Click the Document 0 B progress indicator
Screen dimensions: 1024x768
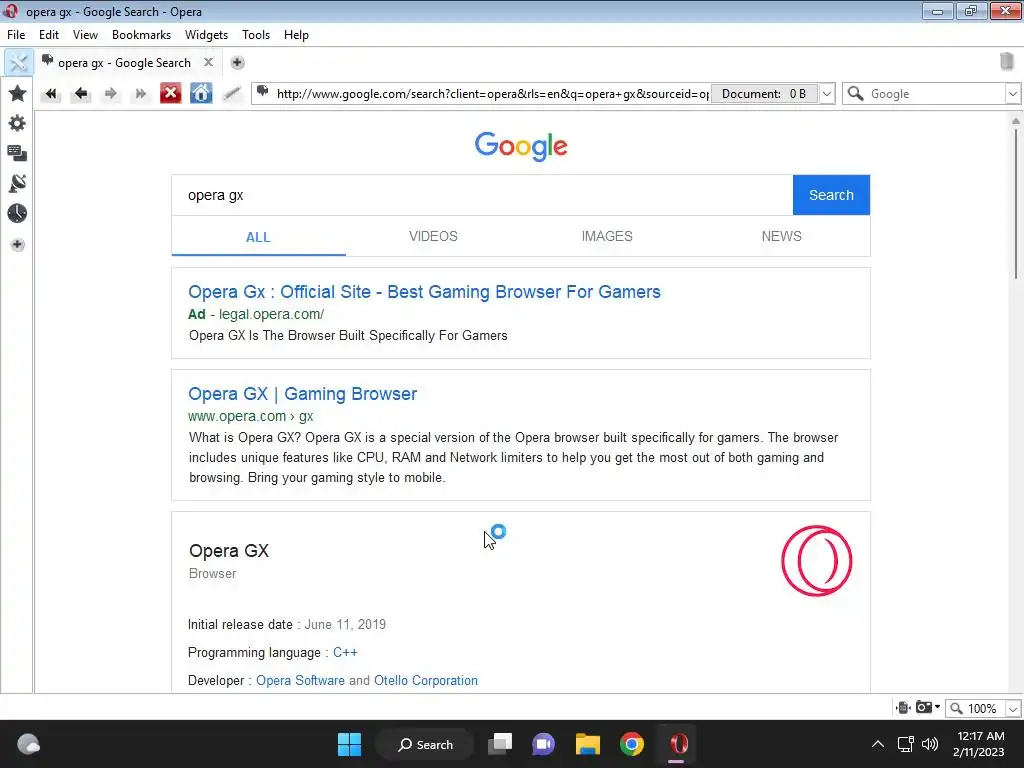pos(764,93)
